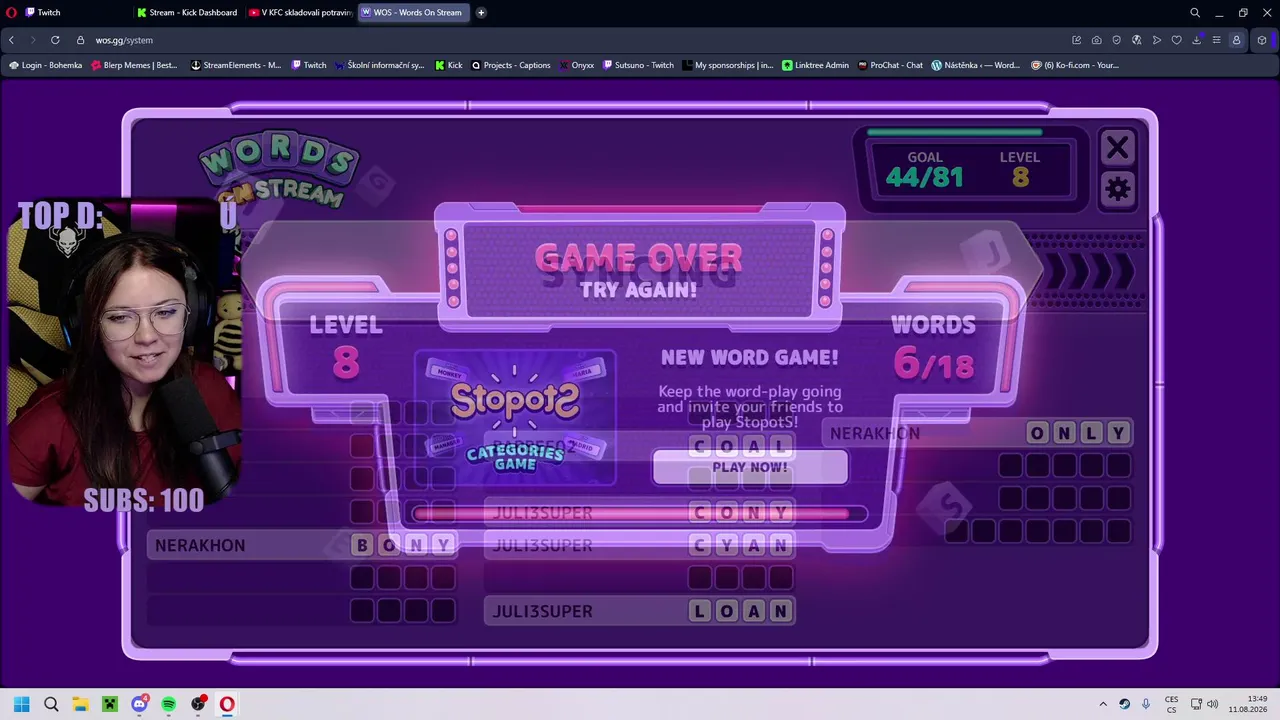
Task: Open the page translate icon
Action: pyautogui.click(x=1136, y=40)
